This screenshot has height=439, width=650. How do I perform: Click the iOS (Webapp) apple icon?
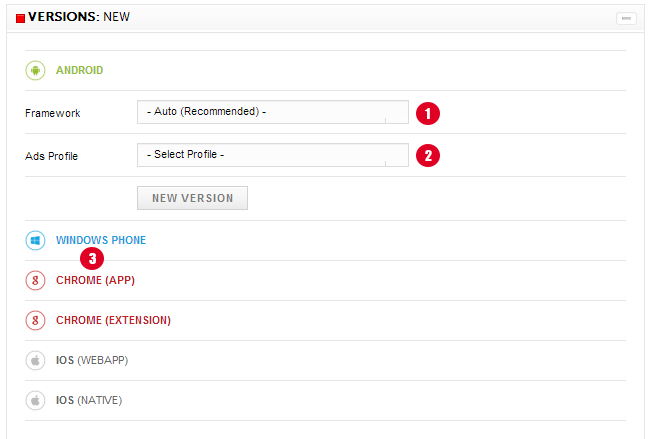point(35,361)
